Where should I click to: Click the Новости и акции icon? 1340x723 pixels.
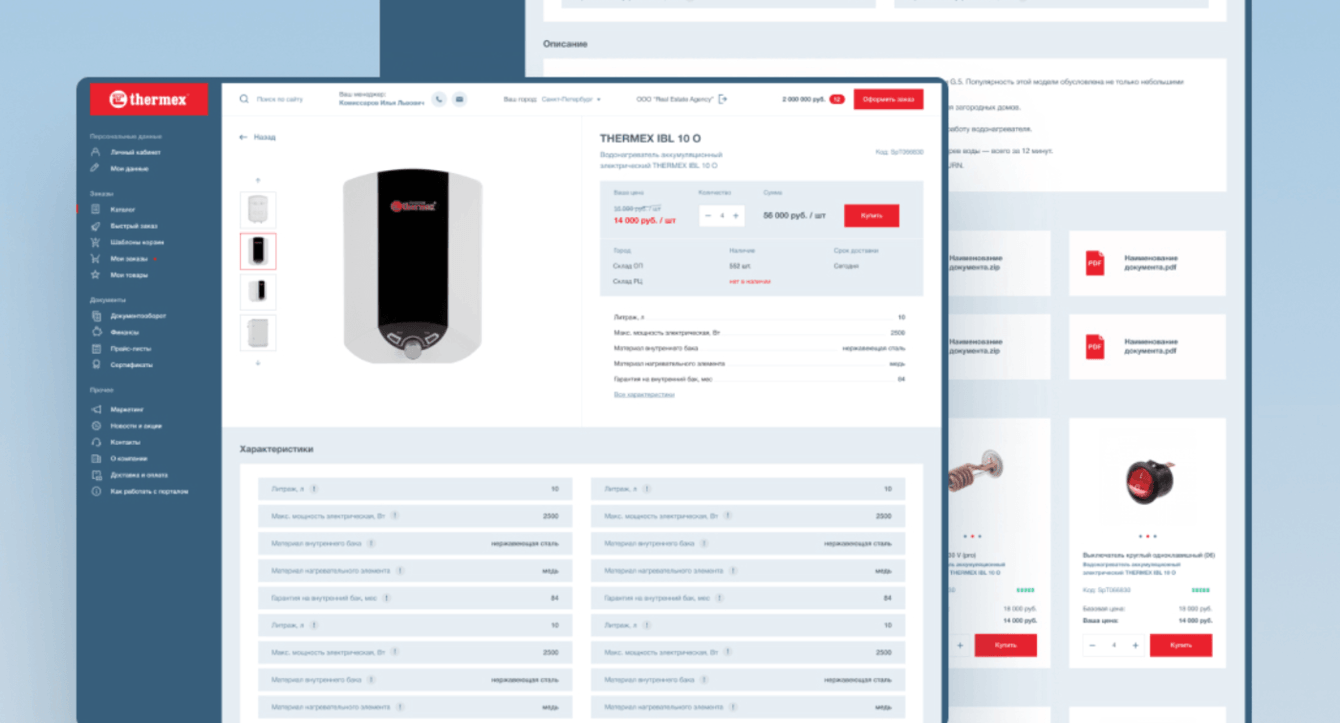(96, 426)
